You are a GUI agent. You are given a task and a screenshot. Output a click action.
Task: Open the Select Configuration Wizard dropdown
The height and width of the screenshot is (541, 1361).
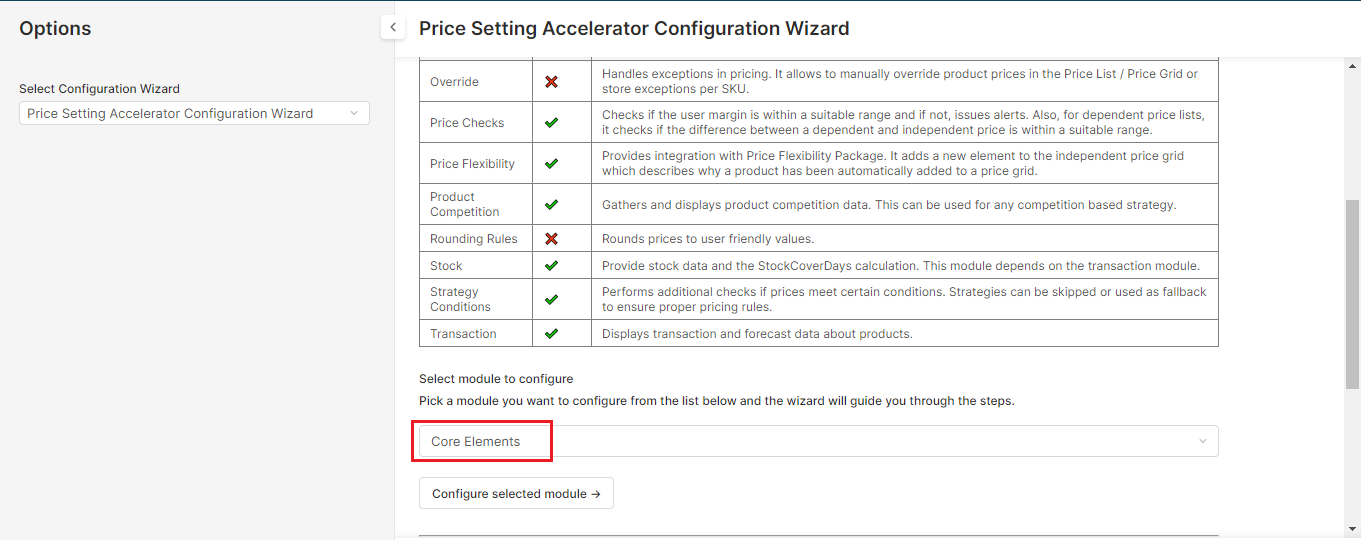point(194,114)
